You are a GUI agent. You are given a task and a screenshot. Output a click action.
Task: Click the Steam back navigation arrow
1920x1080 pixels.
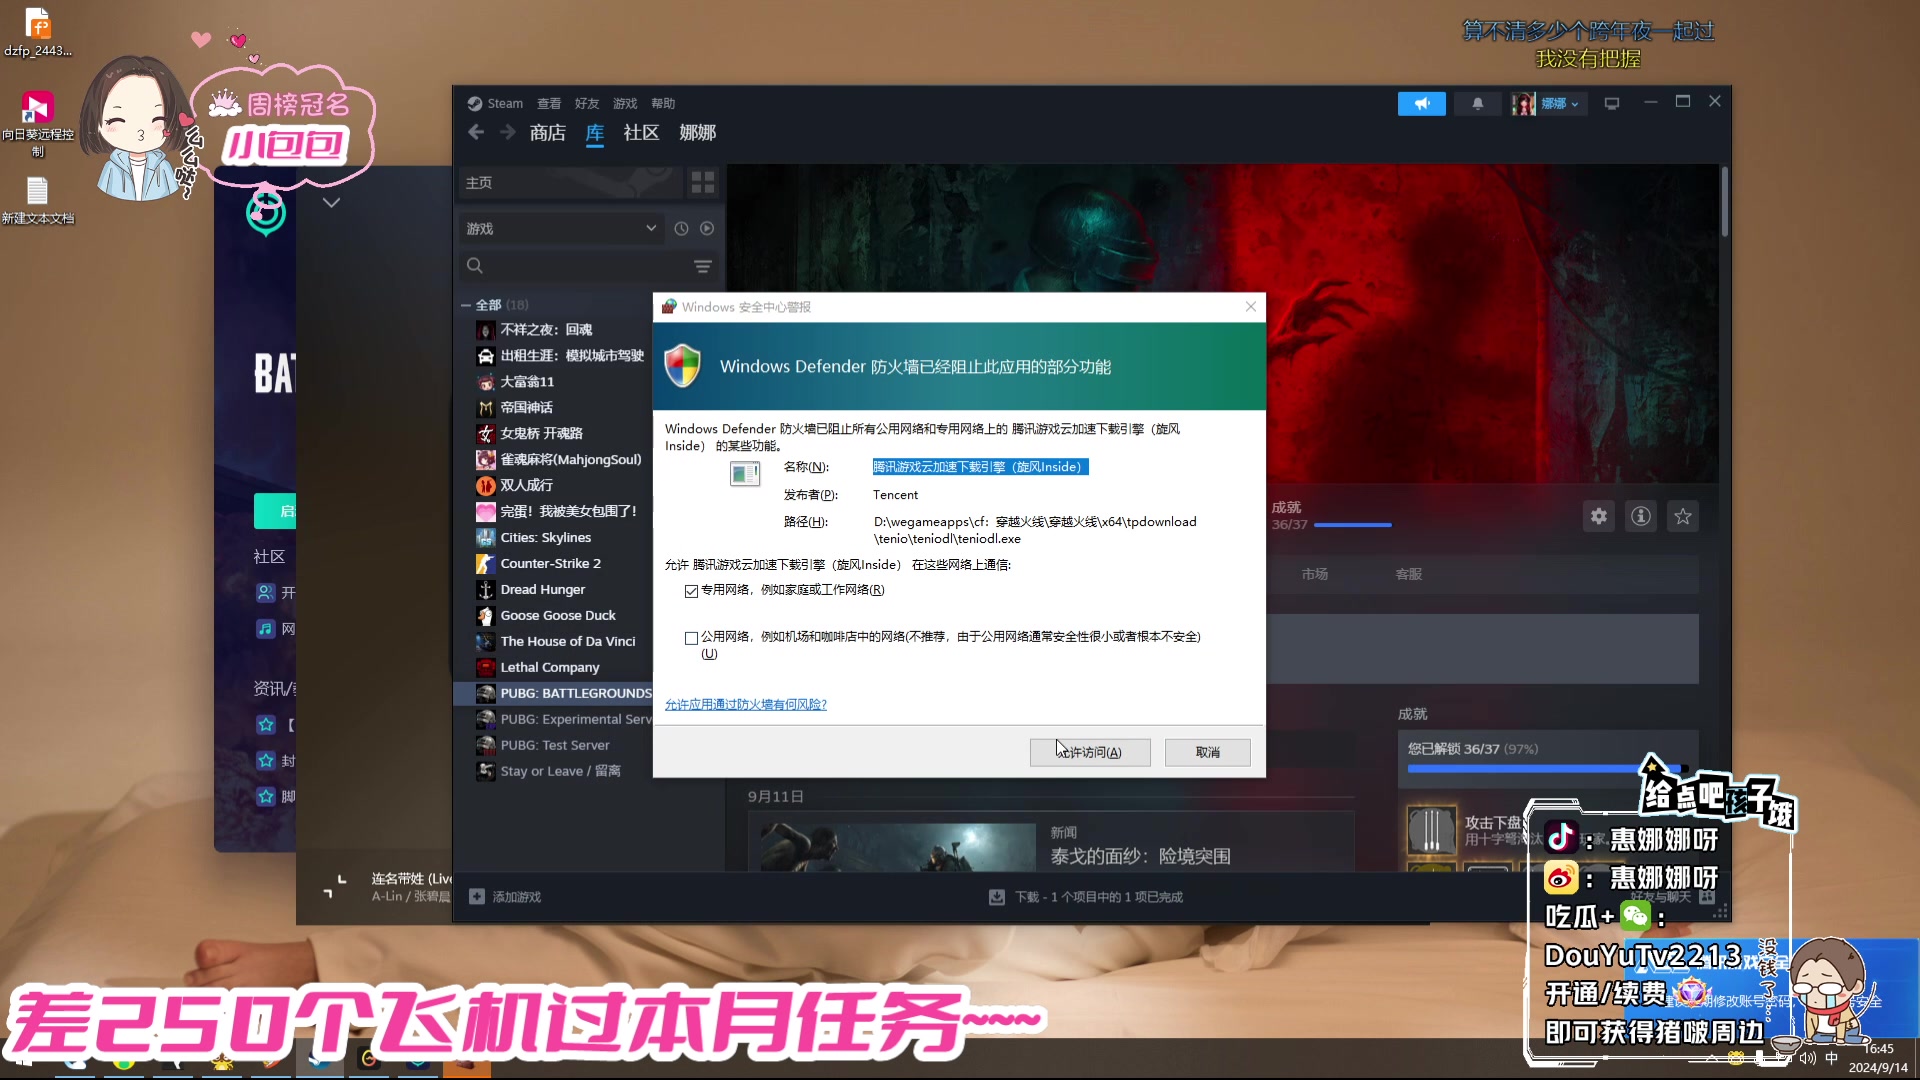coord(476,132)
